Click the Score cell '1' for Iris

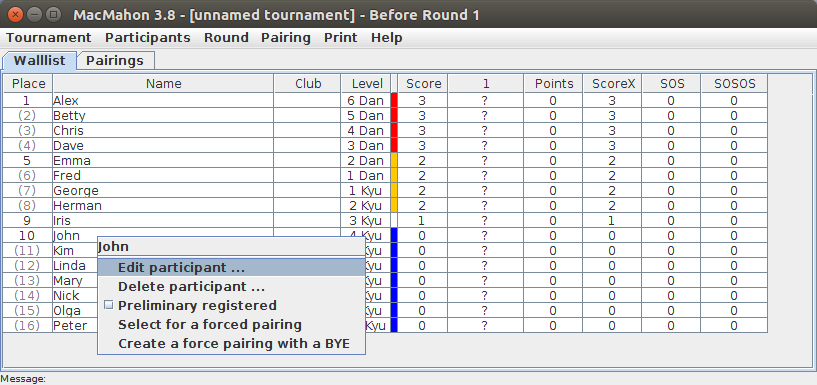423,220
